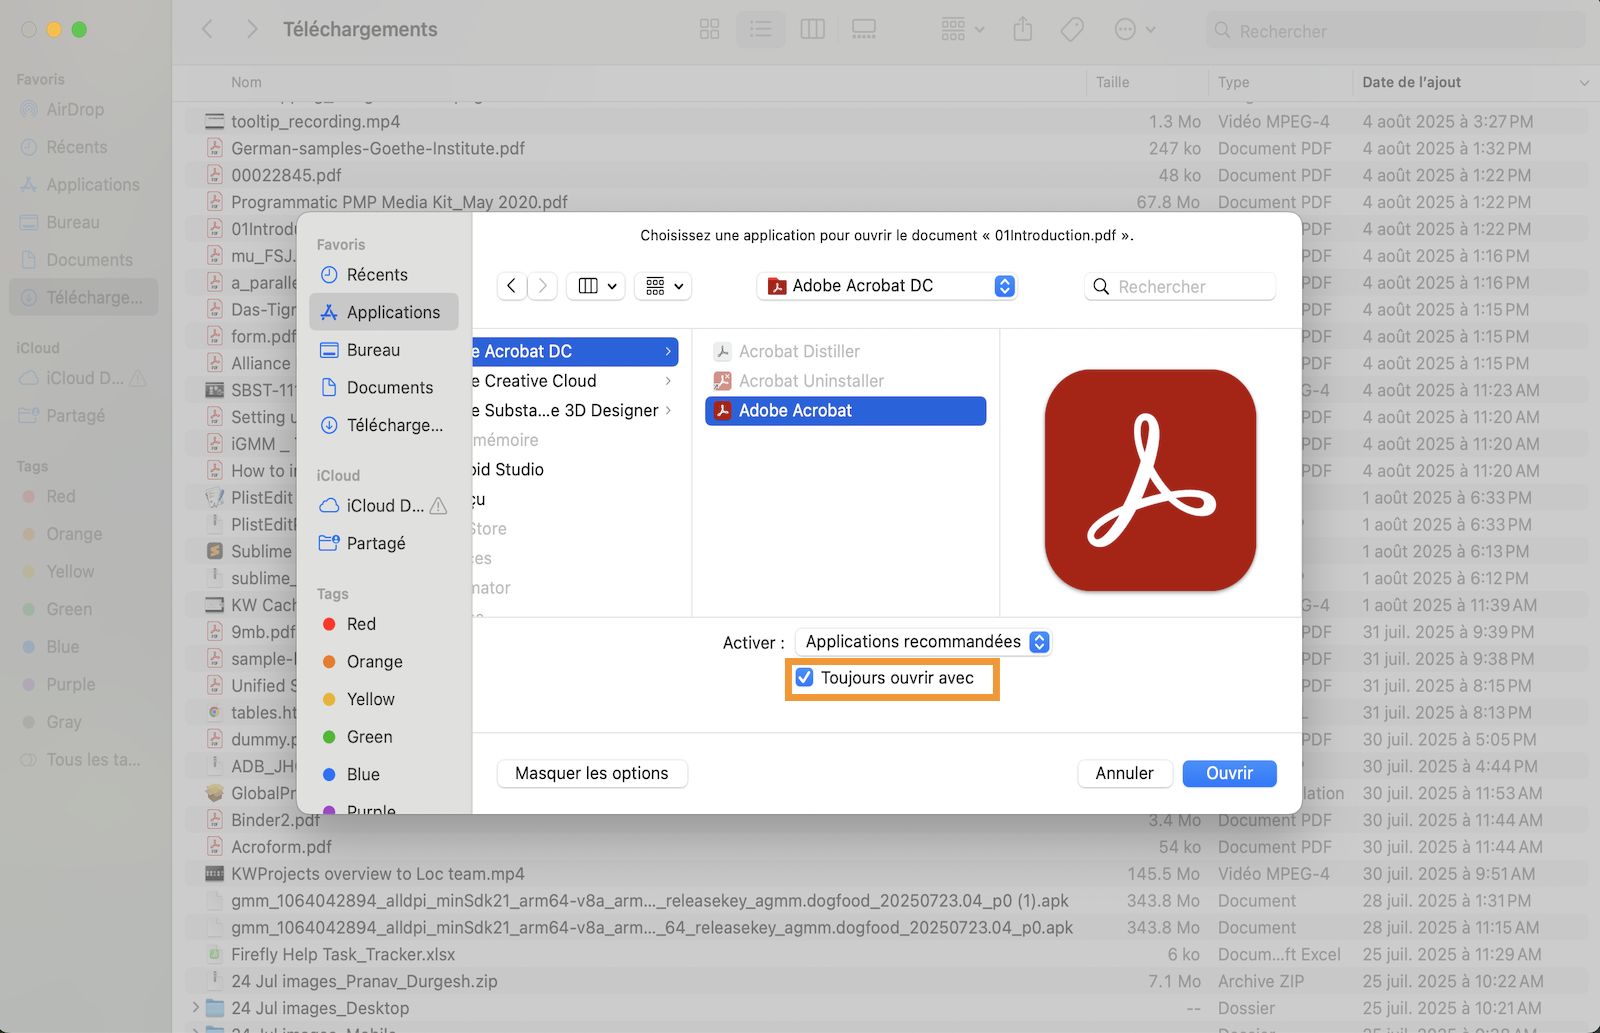The height and width of the screenshot is (1033, 1600).
Task: Open the Applications recommandées dropdown
Action: click(921, 641)
